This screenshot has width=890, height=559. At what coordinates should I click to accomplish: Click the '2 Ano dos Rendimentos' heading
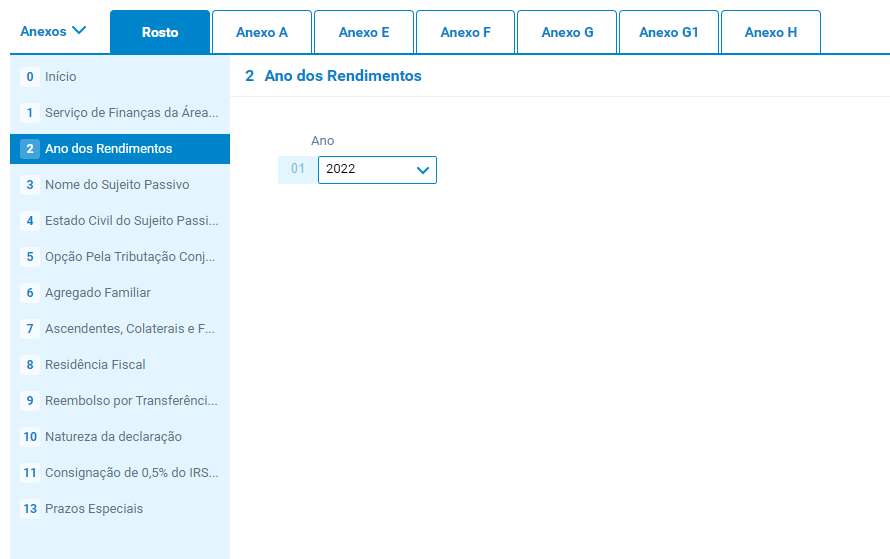333,76
